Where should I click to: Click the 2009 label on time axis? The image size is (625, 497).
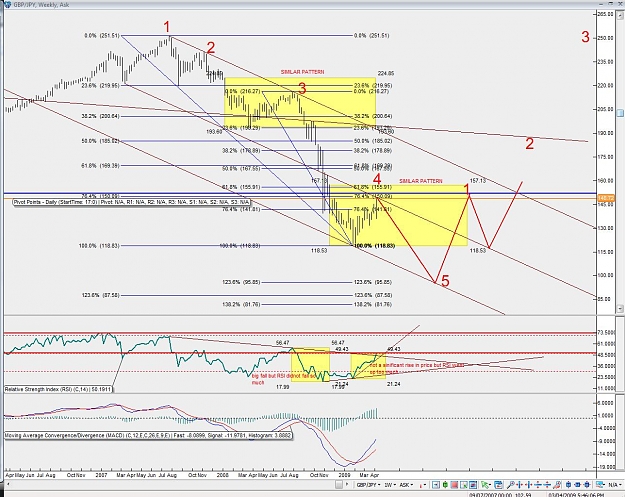(344, 475)
